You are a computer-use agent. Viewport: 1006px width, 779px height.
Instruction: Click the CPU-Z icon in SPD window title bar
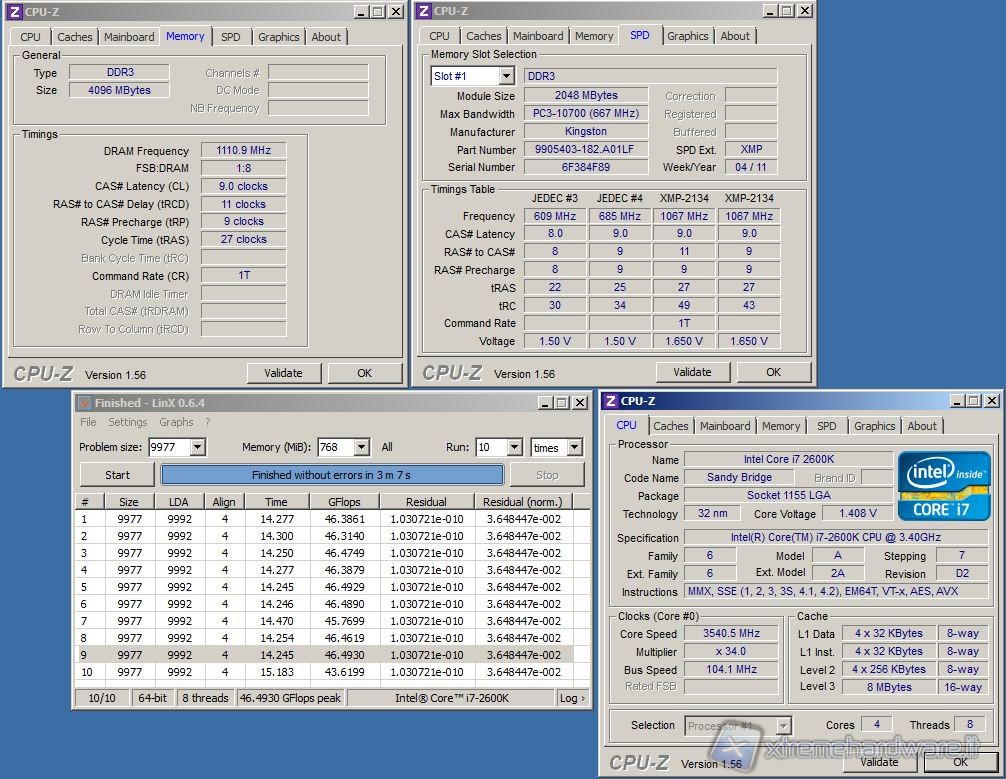(x=424, y=12)
